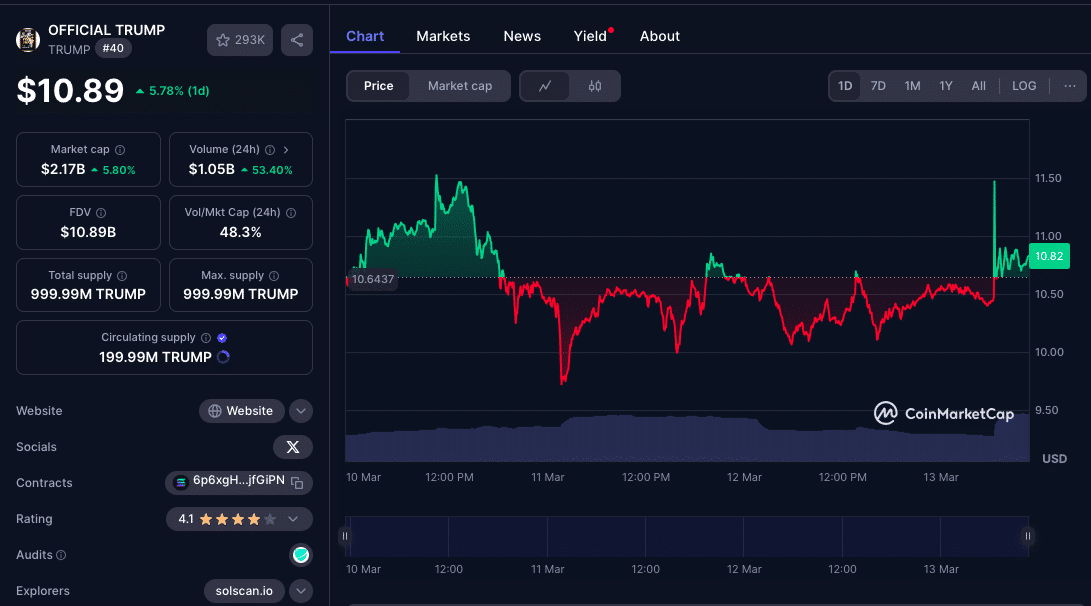Select the 7D time range
The image size is (1091, 606).
point(878,86)
